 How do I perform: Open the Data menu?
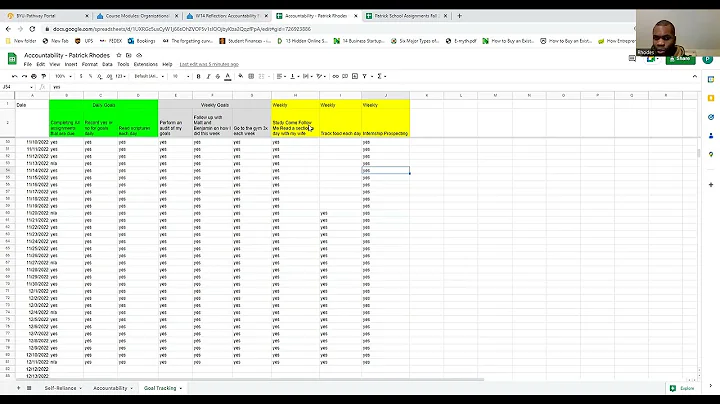click(x=107, y=64)
